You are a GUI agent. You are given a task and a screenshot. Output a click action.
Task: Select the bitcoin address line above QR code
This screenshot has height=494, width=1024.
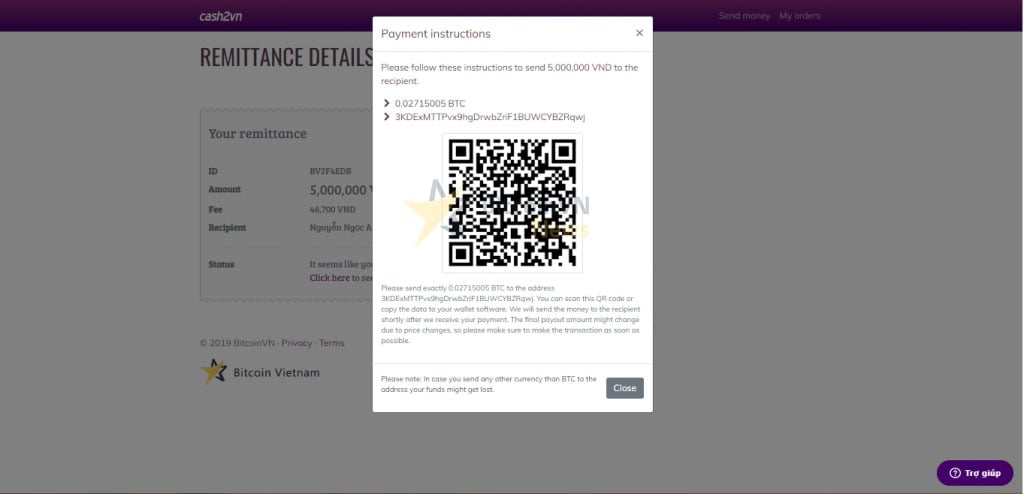tap(490, 117)
